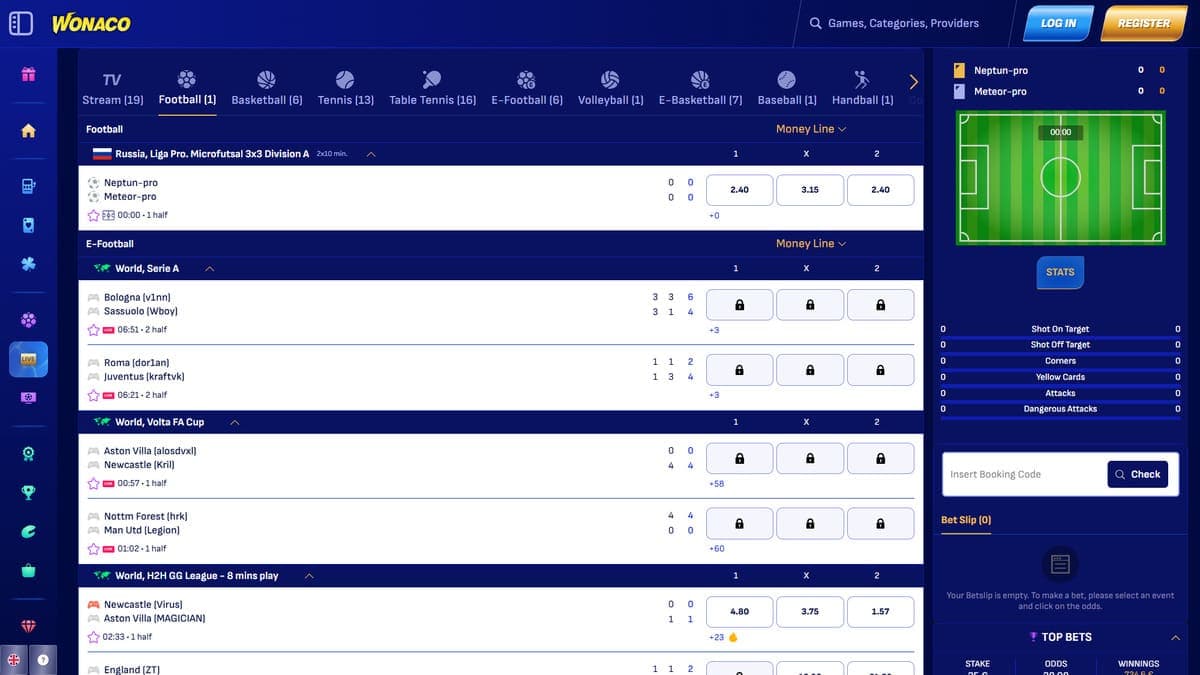This screenshot has height=675, width=1200.
Task: Click the Check booking code button
Action: [x=1138, y=474]
